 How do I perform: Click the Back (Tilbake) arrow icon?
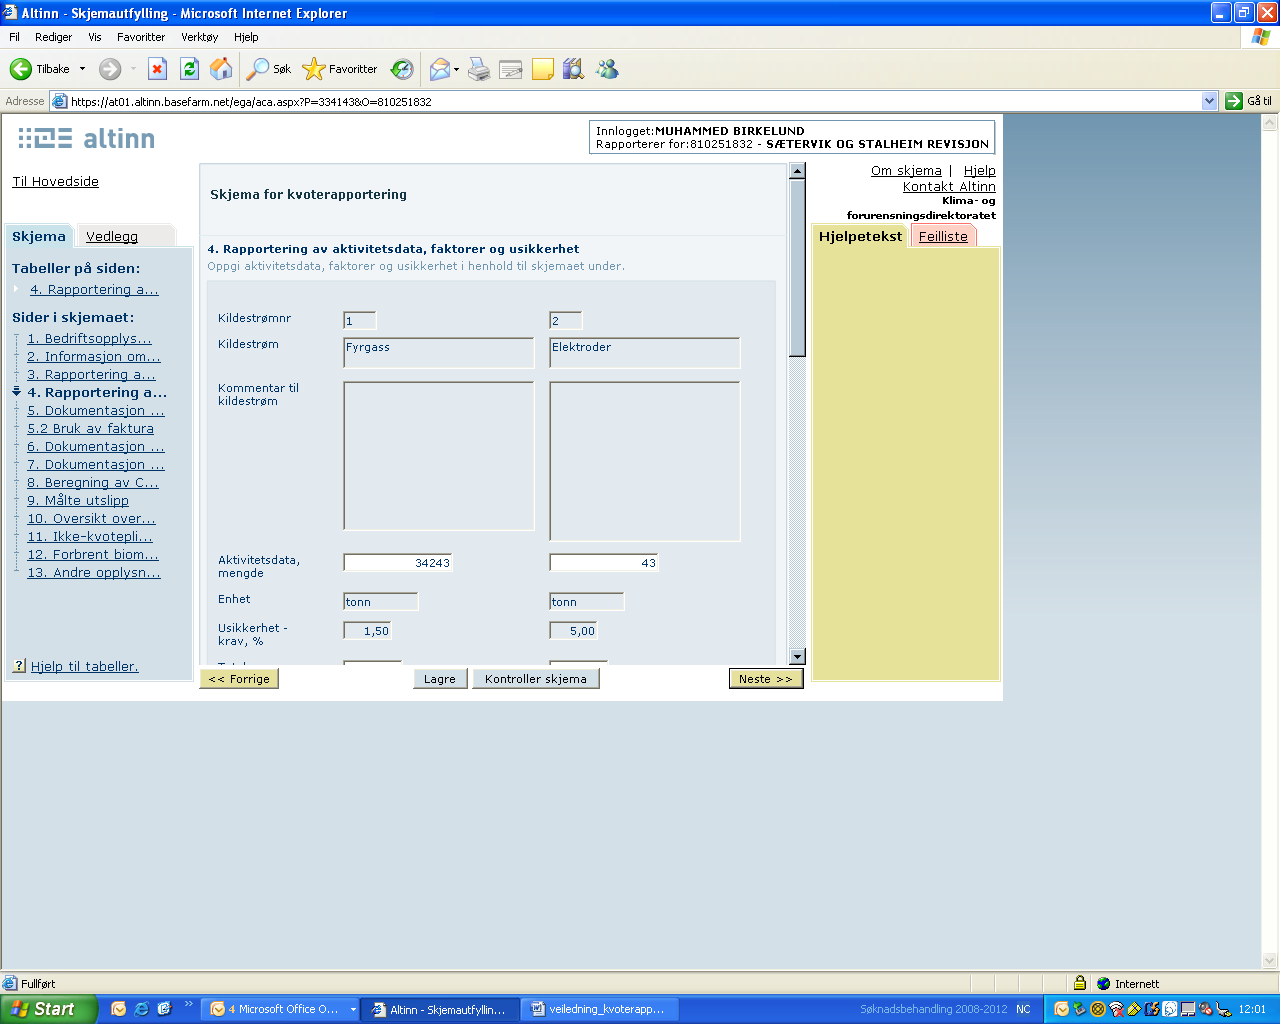(21, 69)
